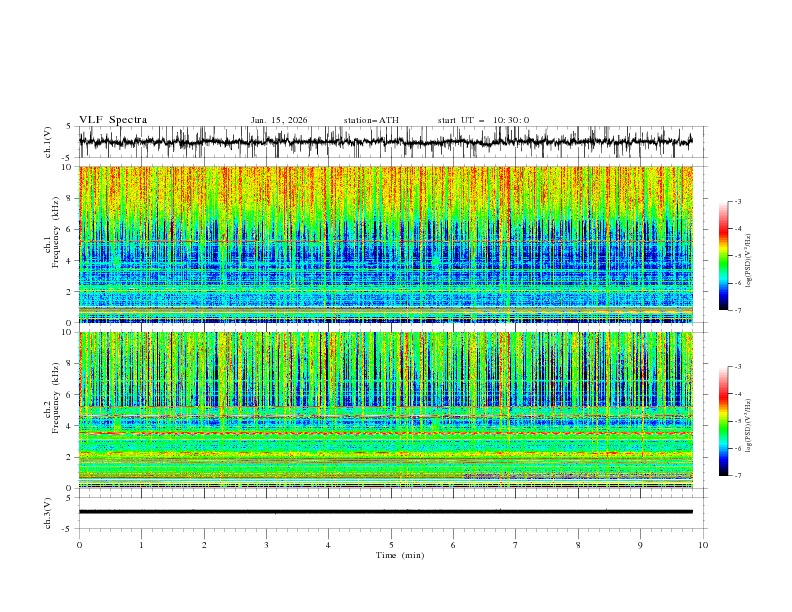Click time axis tick label '5'
This screenshot has height=612, width=792.
[391, 545]
